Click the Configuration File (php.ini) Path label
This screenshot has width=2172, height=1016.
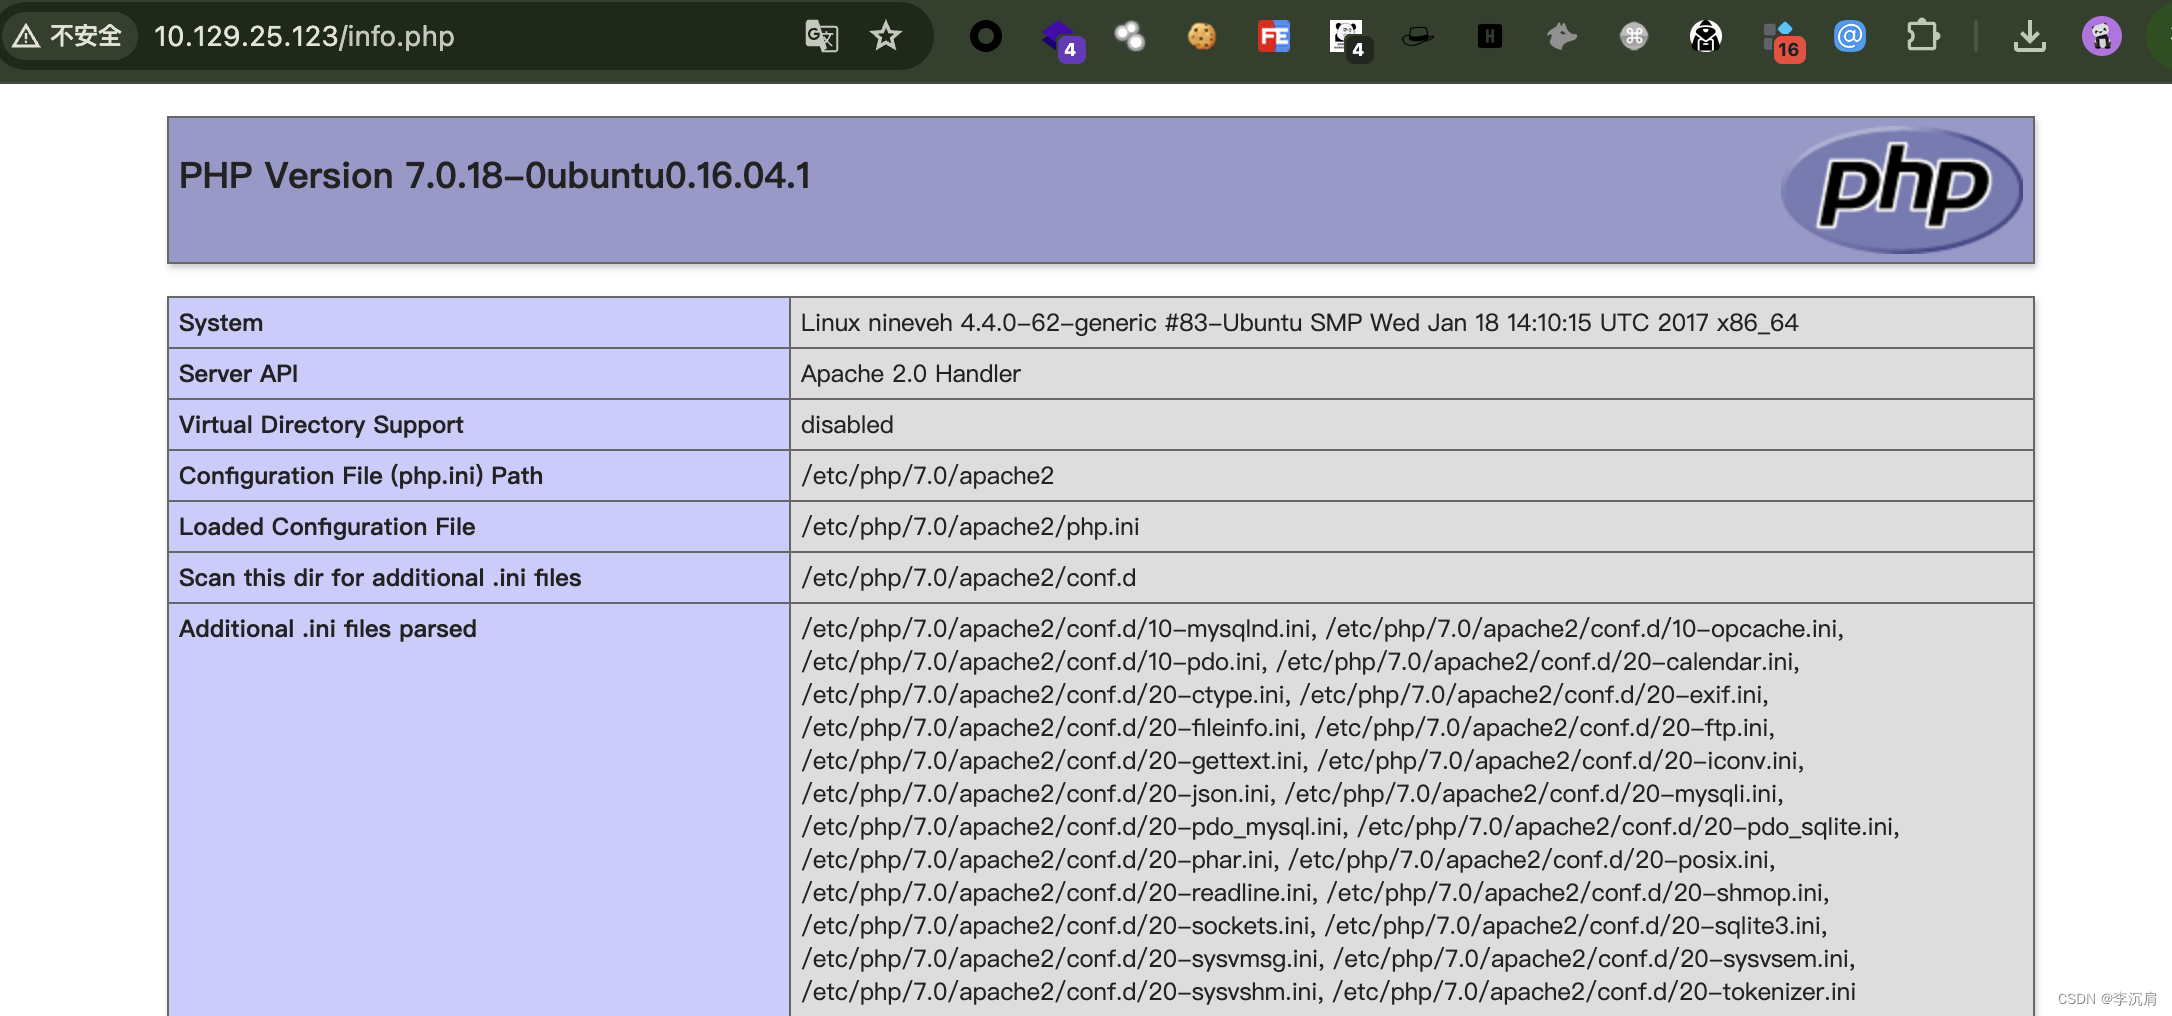click(x=361, y=476)
